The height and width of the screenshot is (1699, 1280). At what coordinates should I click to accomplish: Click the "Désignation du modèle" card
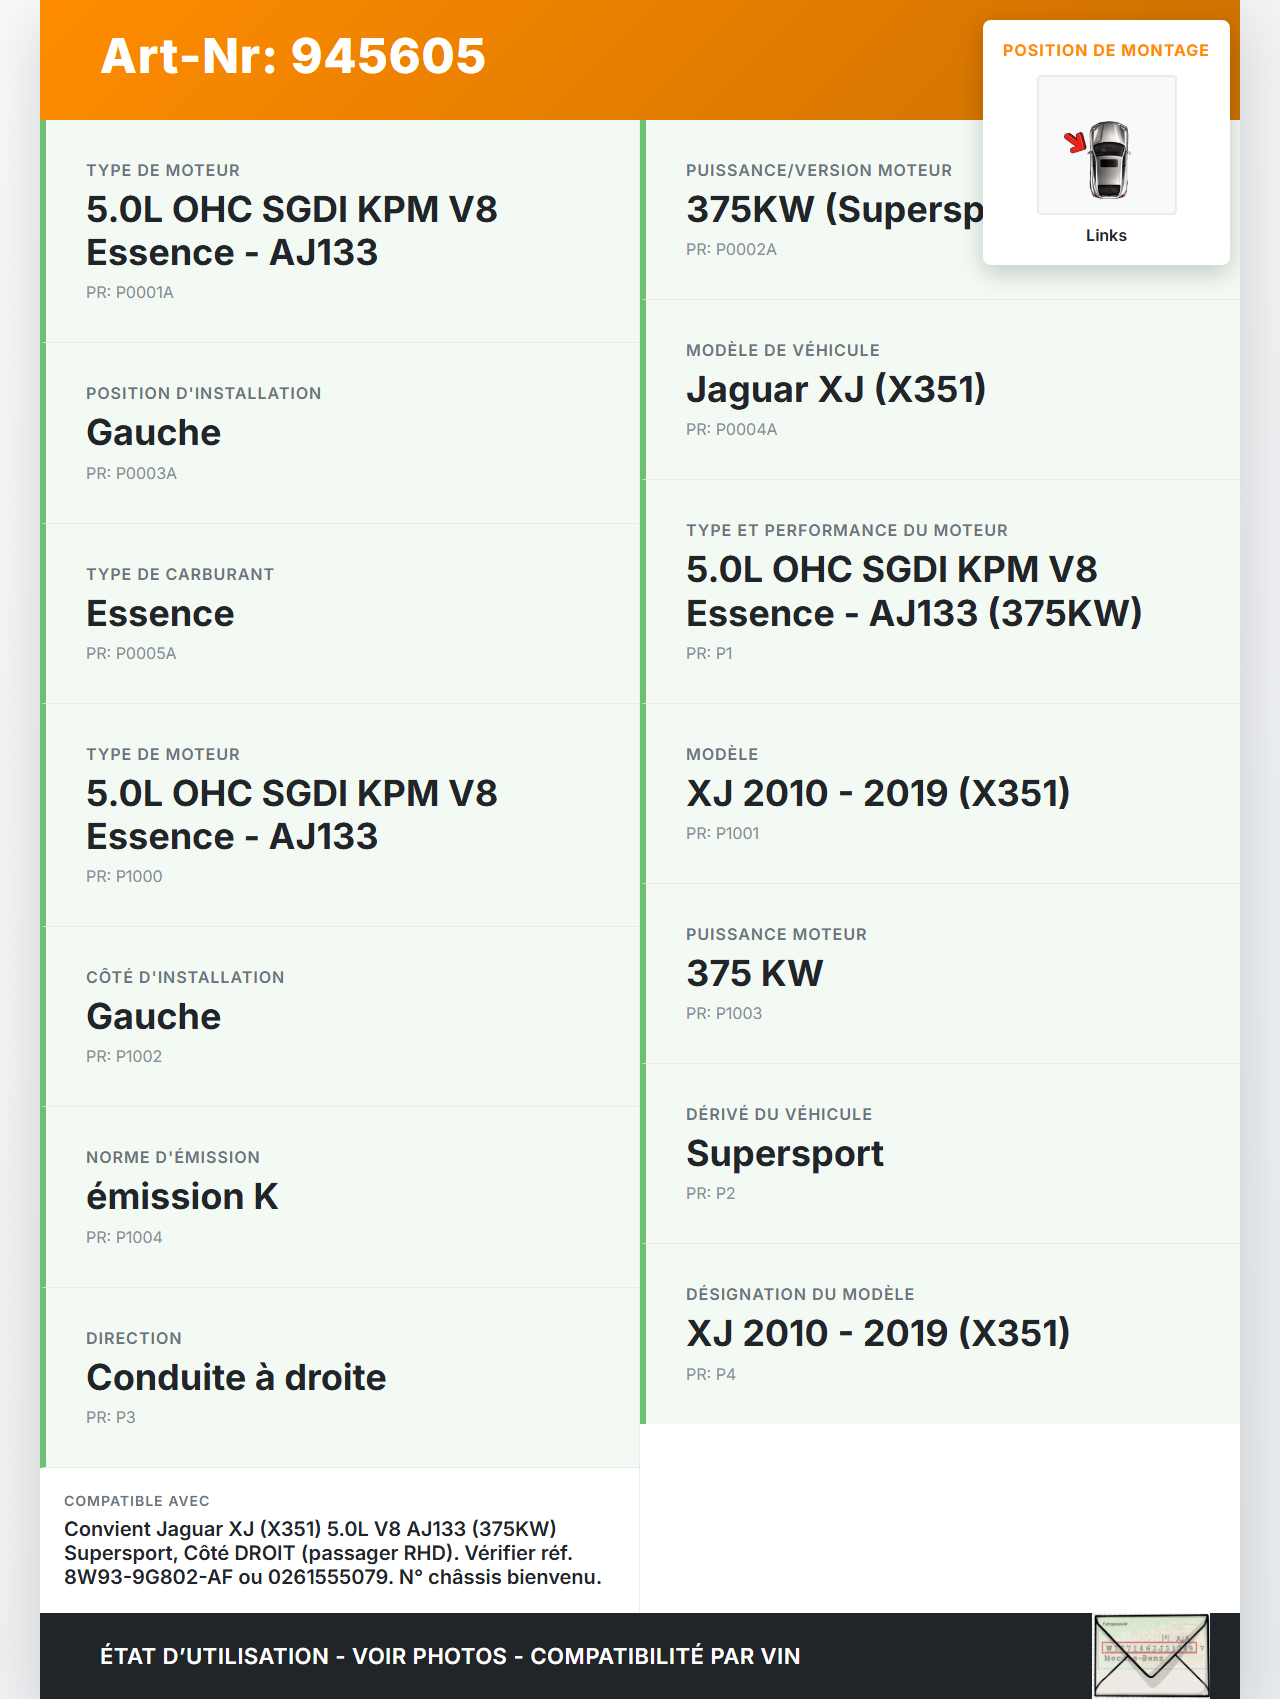coord(940,1333)
